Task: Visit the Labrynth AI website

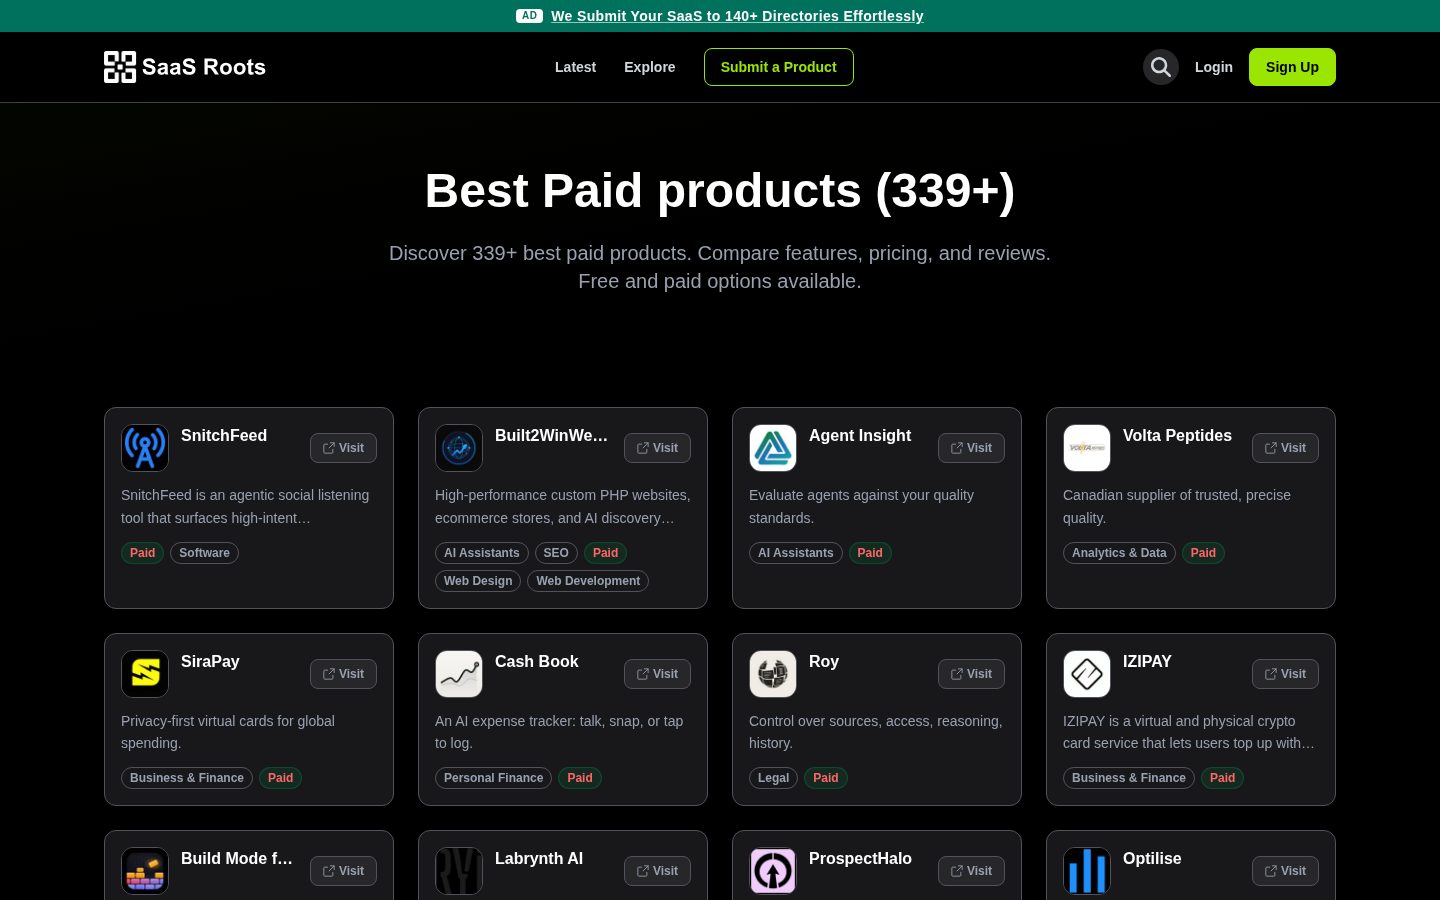Action: point(657,871)
